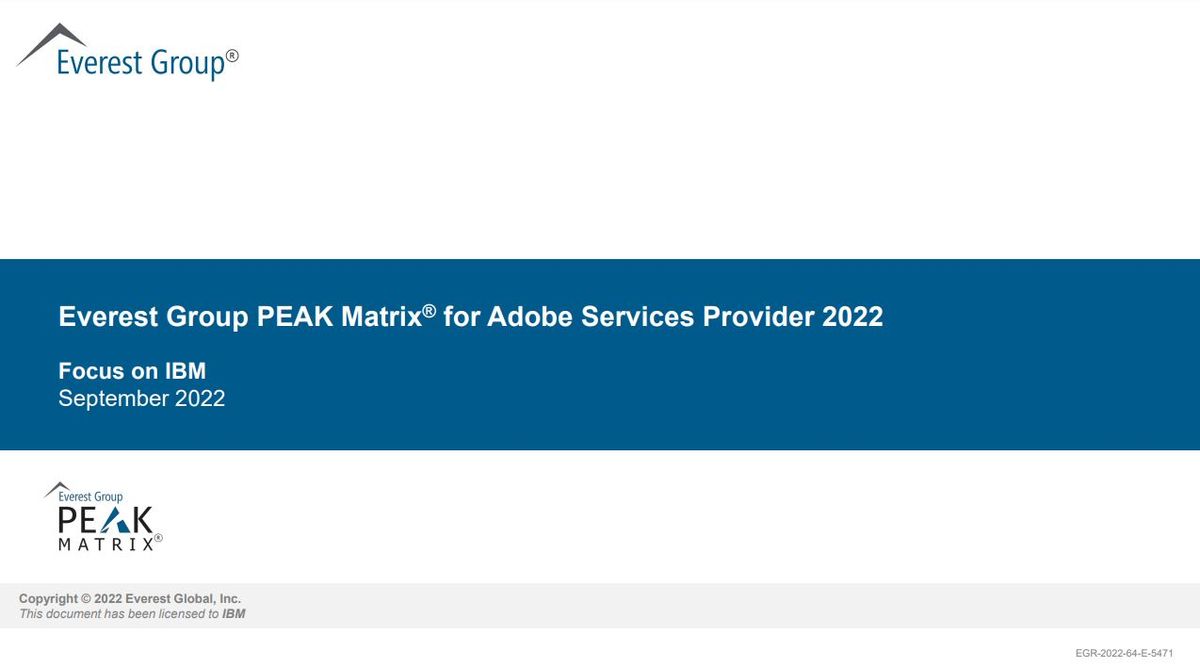This screenshot has height=667, width=1200.
Task: Click the September 2022 date text
Action: 141,398
